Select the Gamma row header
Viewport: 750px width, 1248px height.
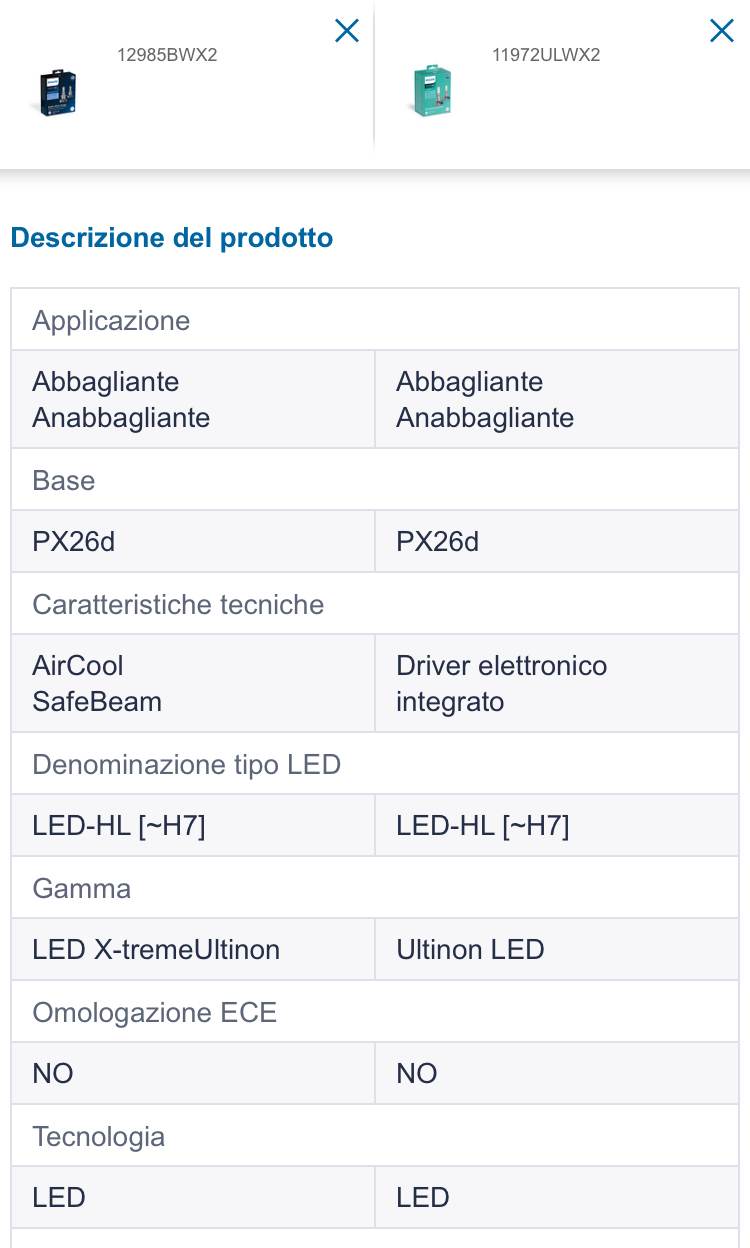[82, 889]
